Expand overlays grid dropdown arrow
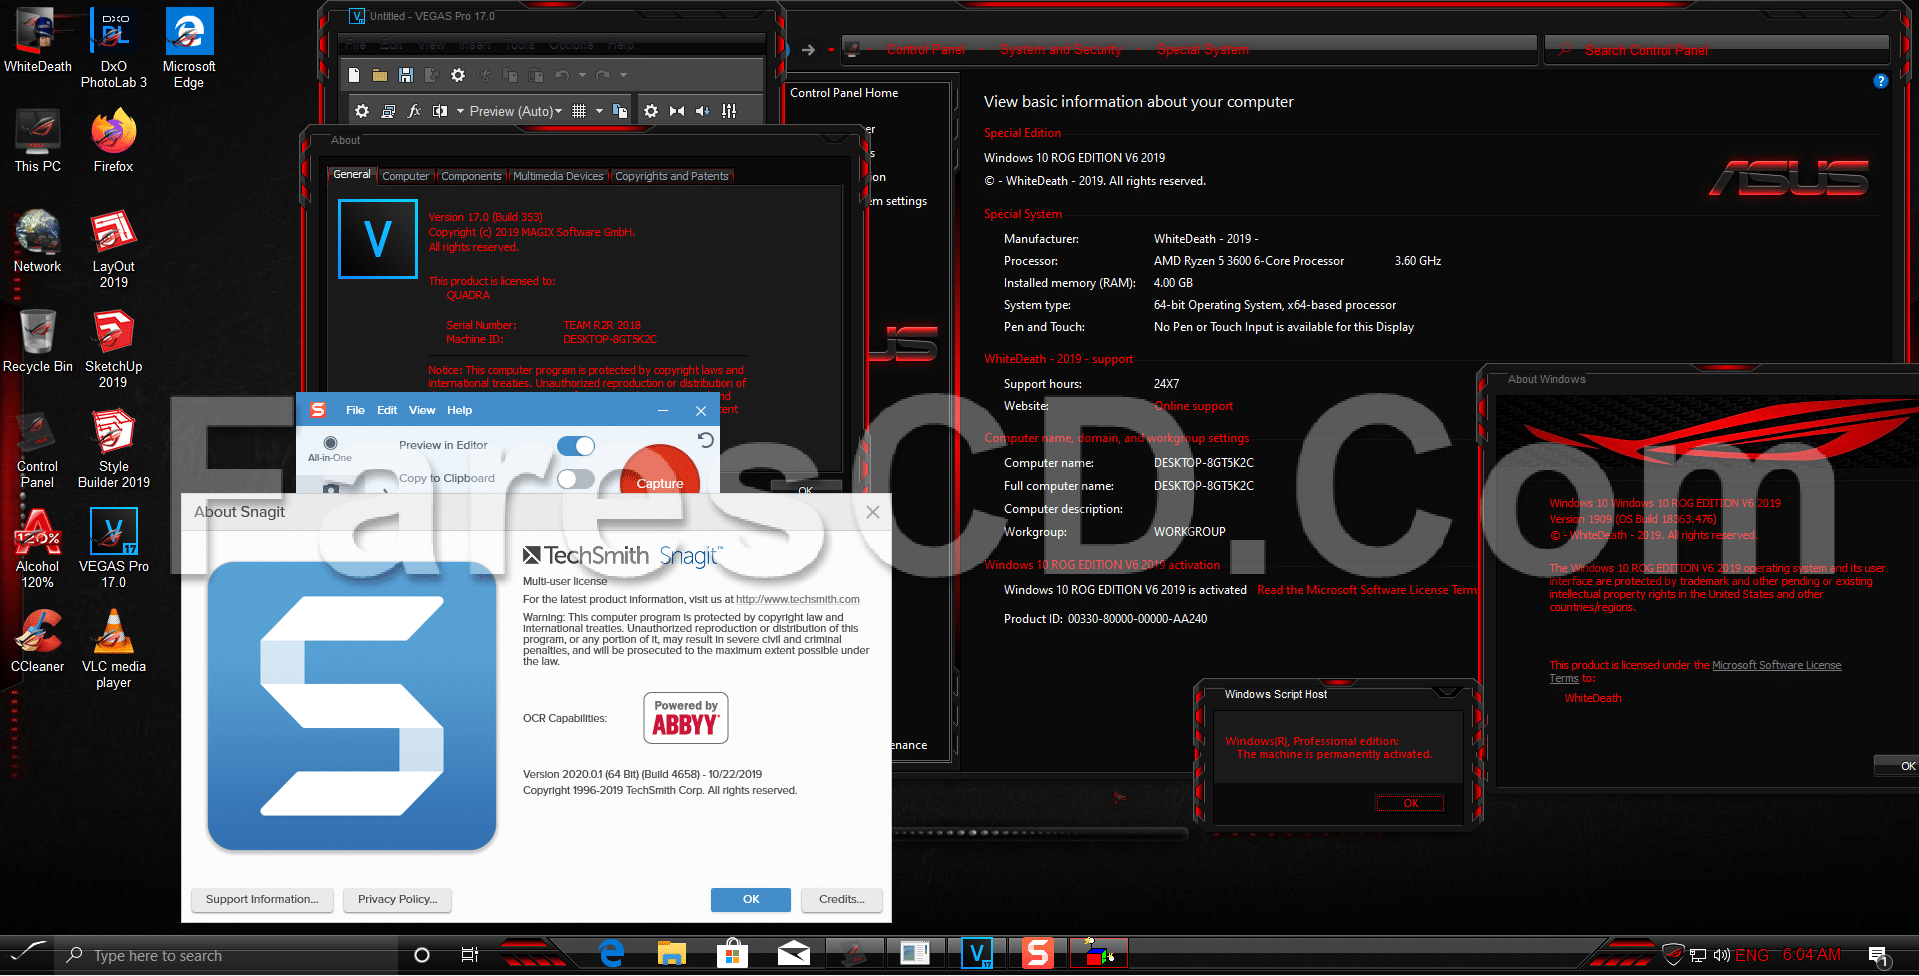 point(599,111)
